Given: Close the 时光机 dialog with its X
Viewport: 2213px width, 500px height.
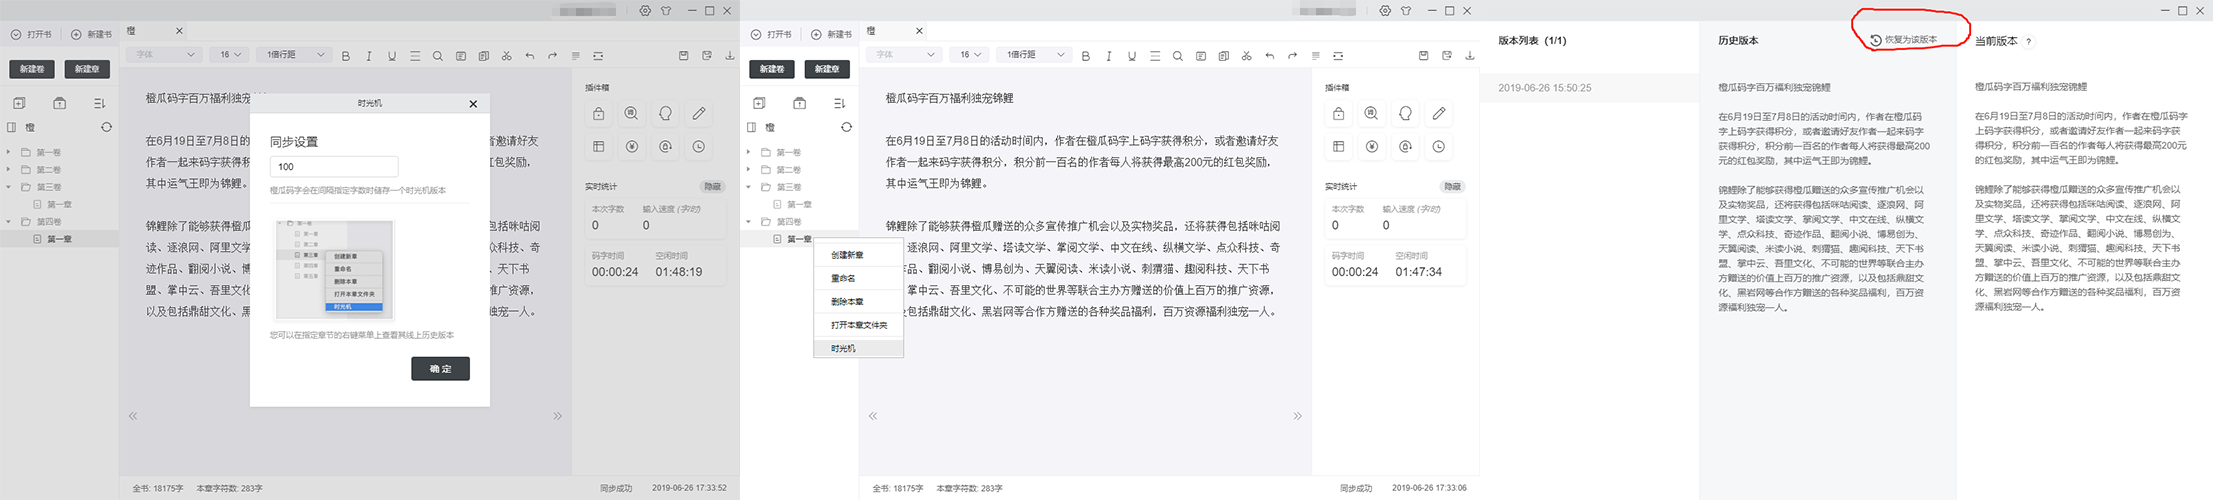Looking at the screenshot, I should (x=474, y=103).
